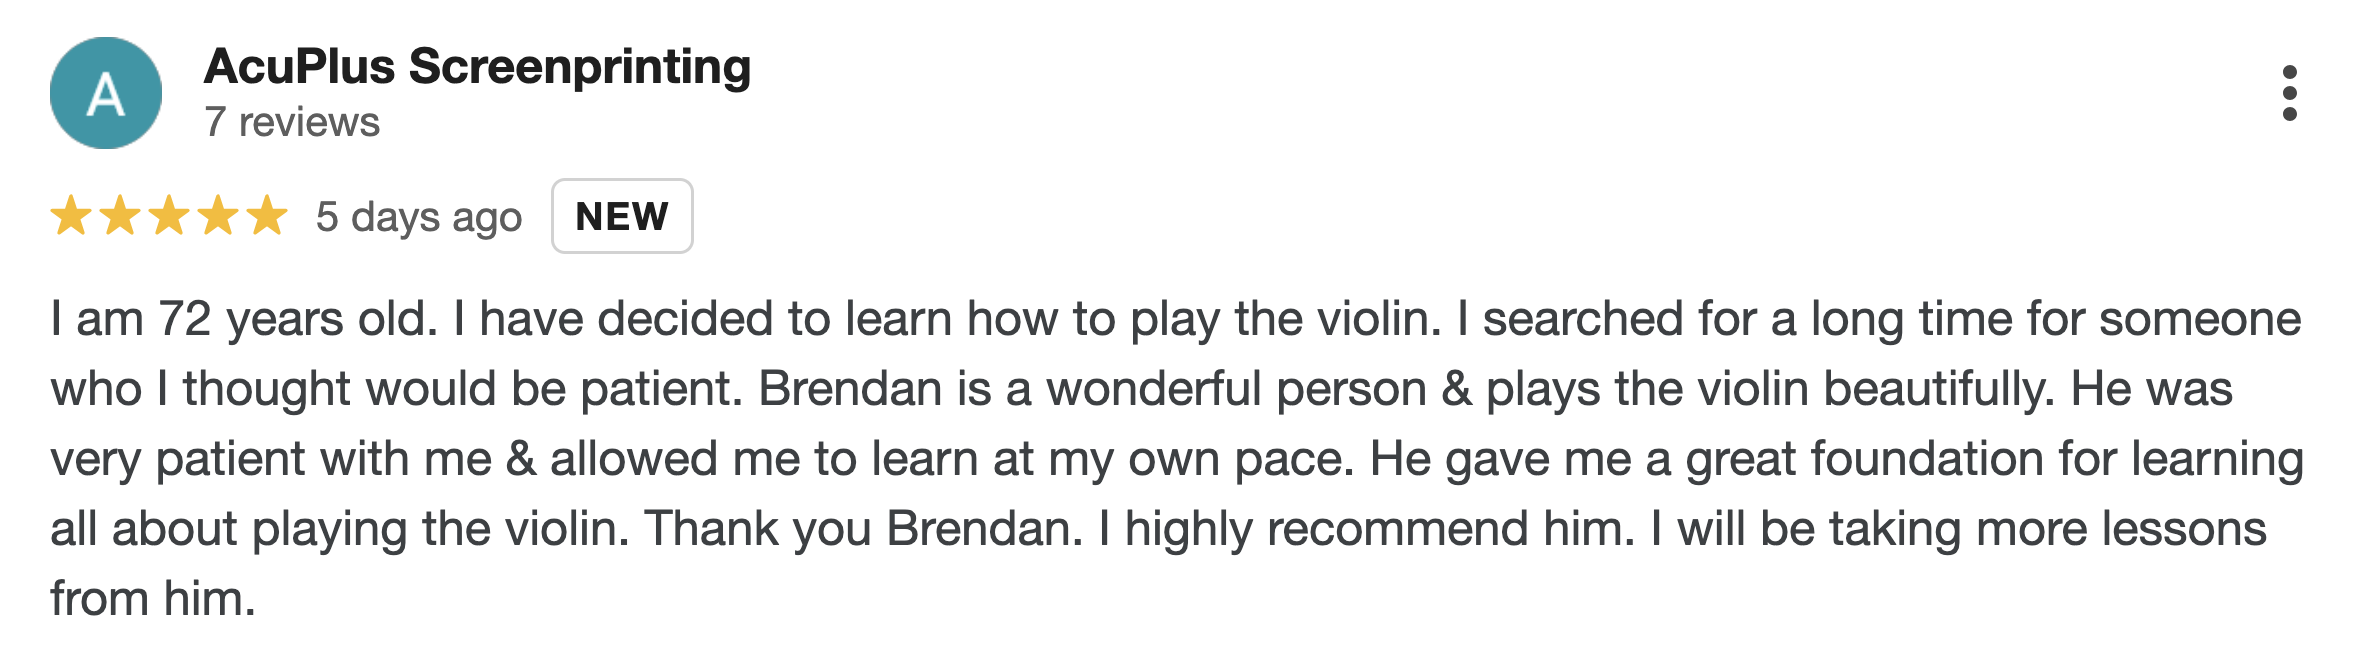Click the final words 'from him.'
The image size is (2380, 668).
[153, 599]
